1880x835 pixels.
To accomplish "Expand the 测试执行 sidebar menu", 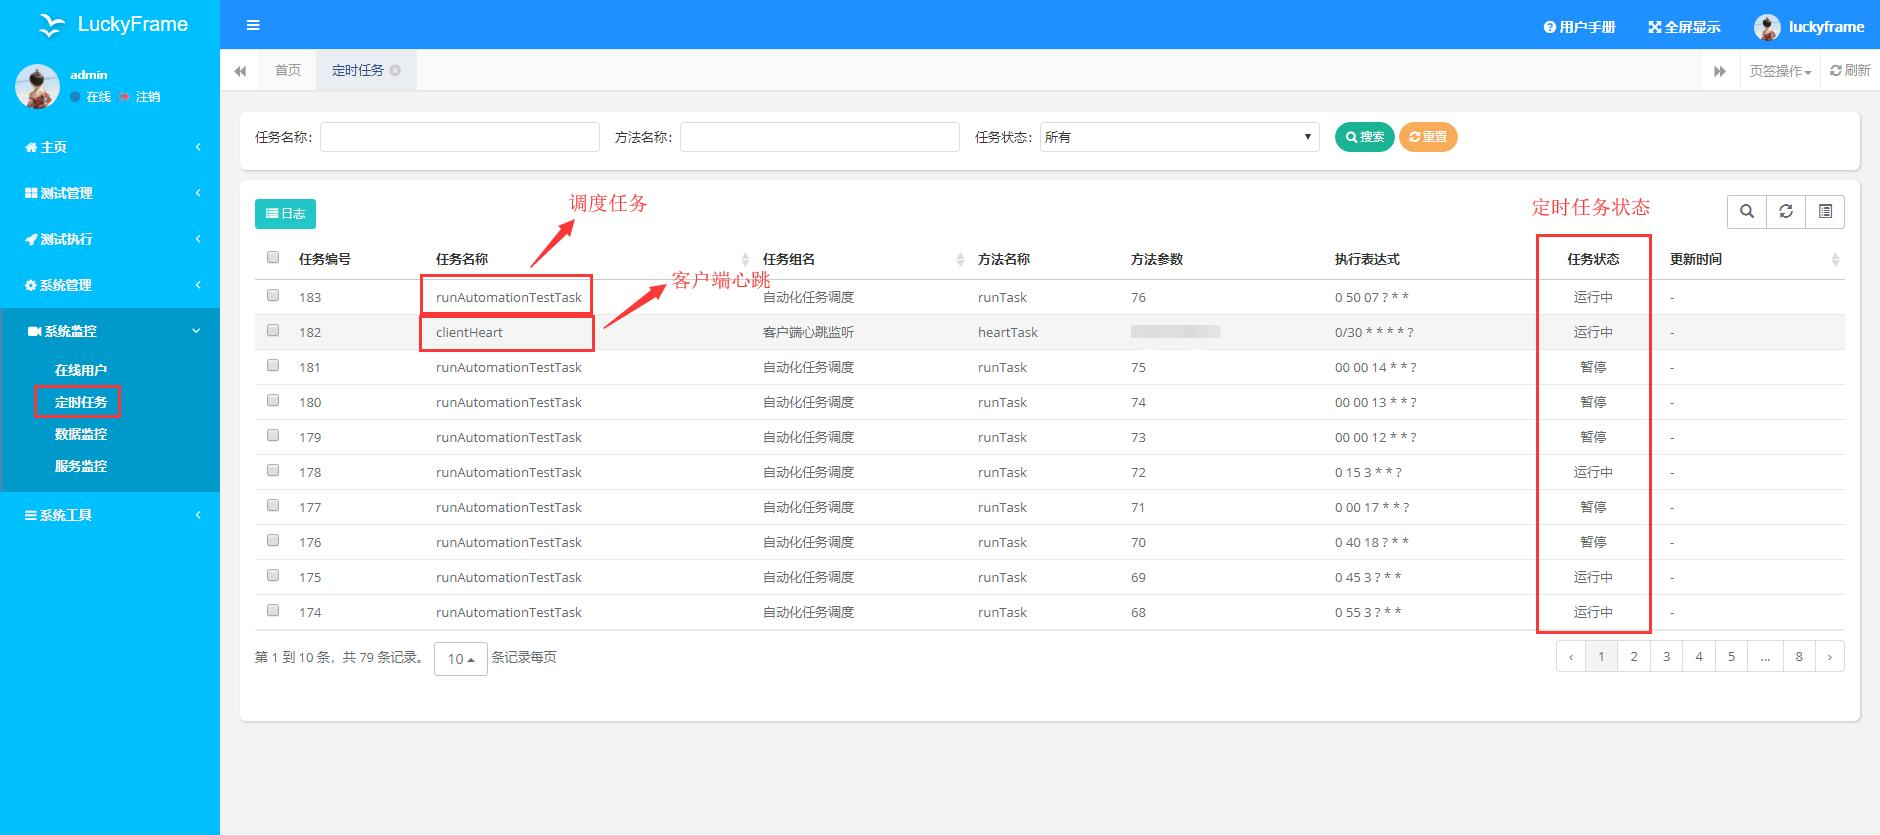I will pyautogui.click(x=110, y=239).
